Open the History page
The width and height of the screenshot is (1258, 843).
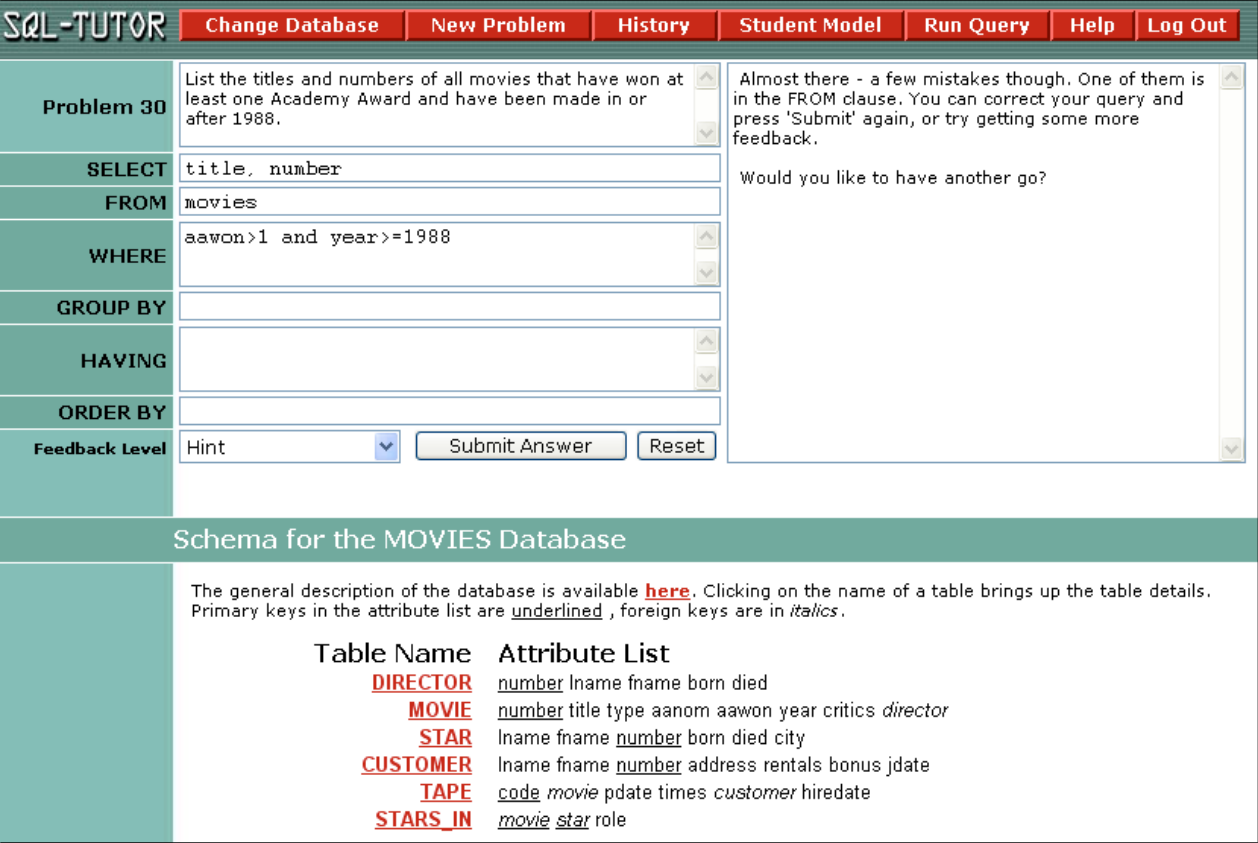point(653,26)
